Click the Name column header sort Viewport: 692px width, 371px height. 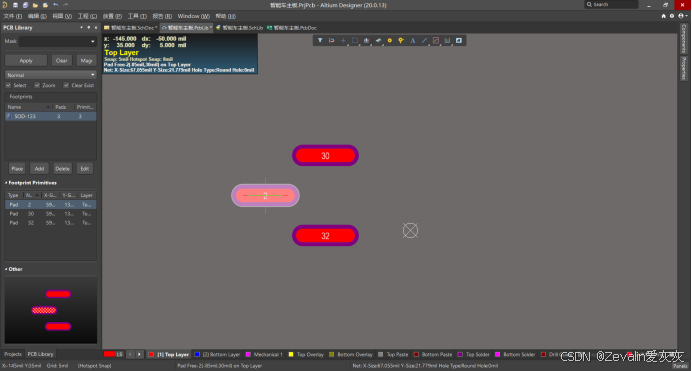click(x=28, y=107)
